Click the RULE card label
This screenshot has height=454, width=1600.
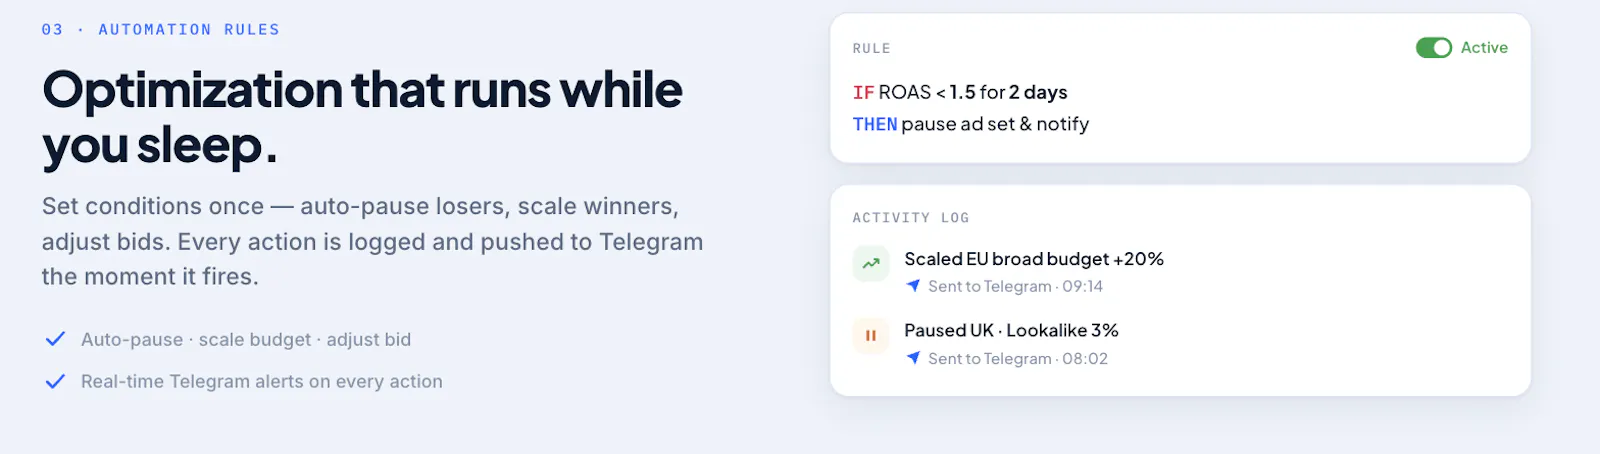[x=872, y=49]
